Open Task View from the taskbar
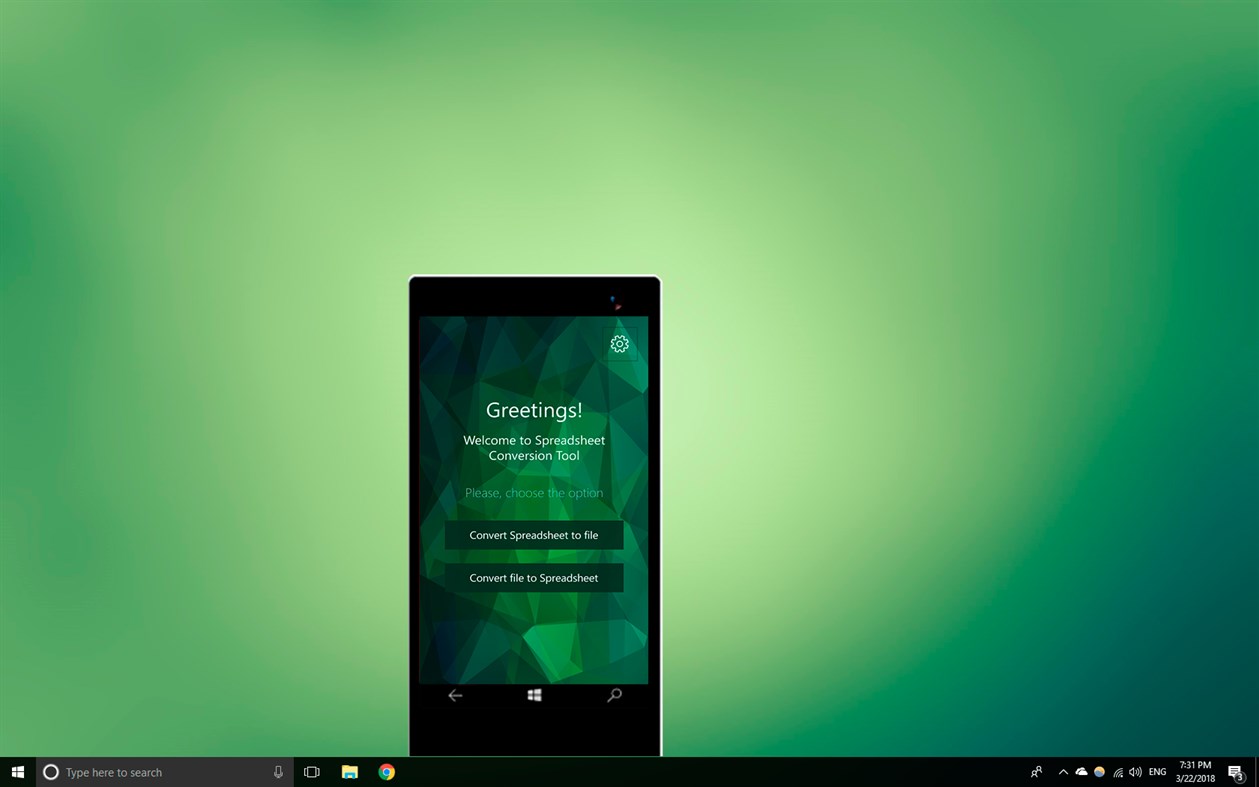This screenshot has height=787, width=1259. (311, 771)
